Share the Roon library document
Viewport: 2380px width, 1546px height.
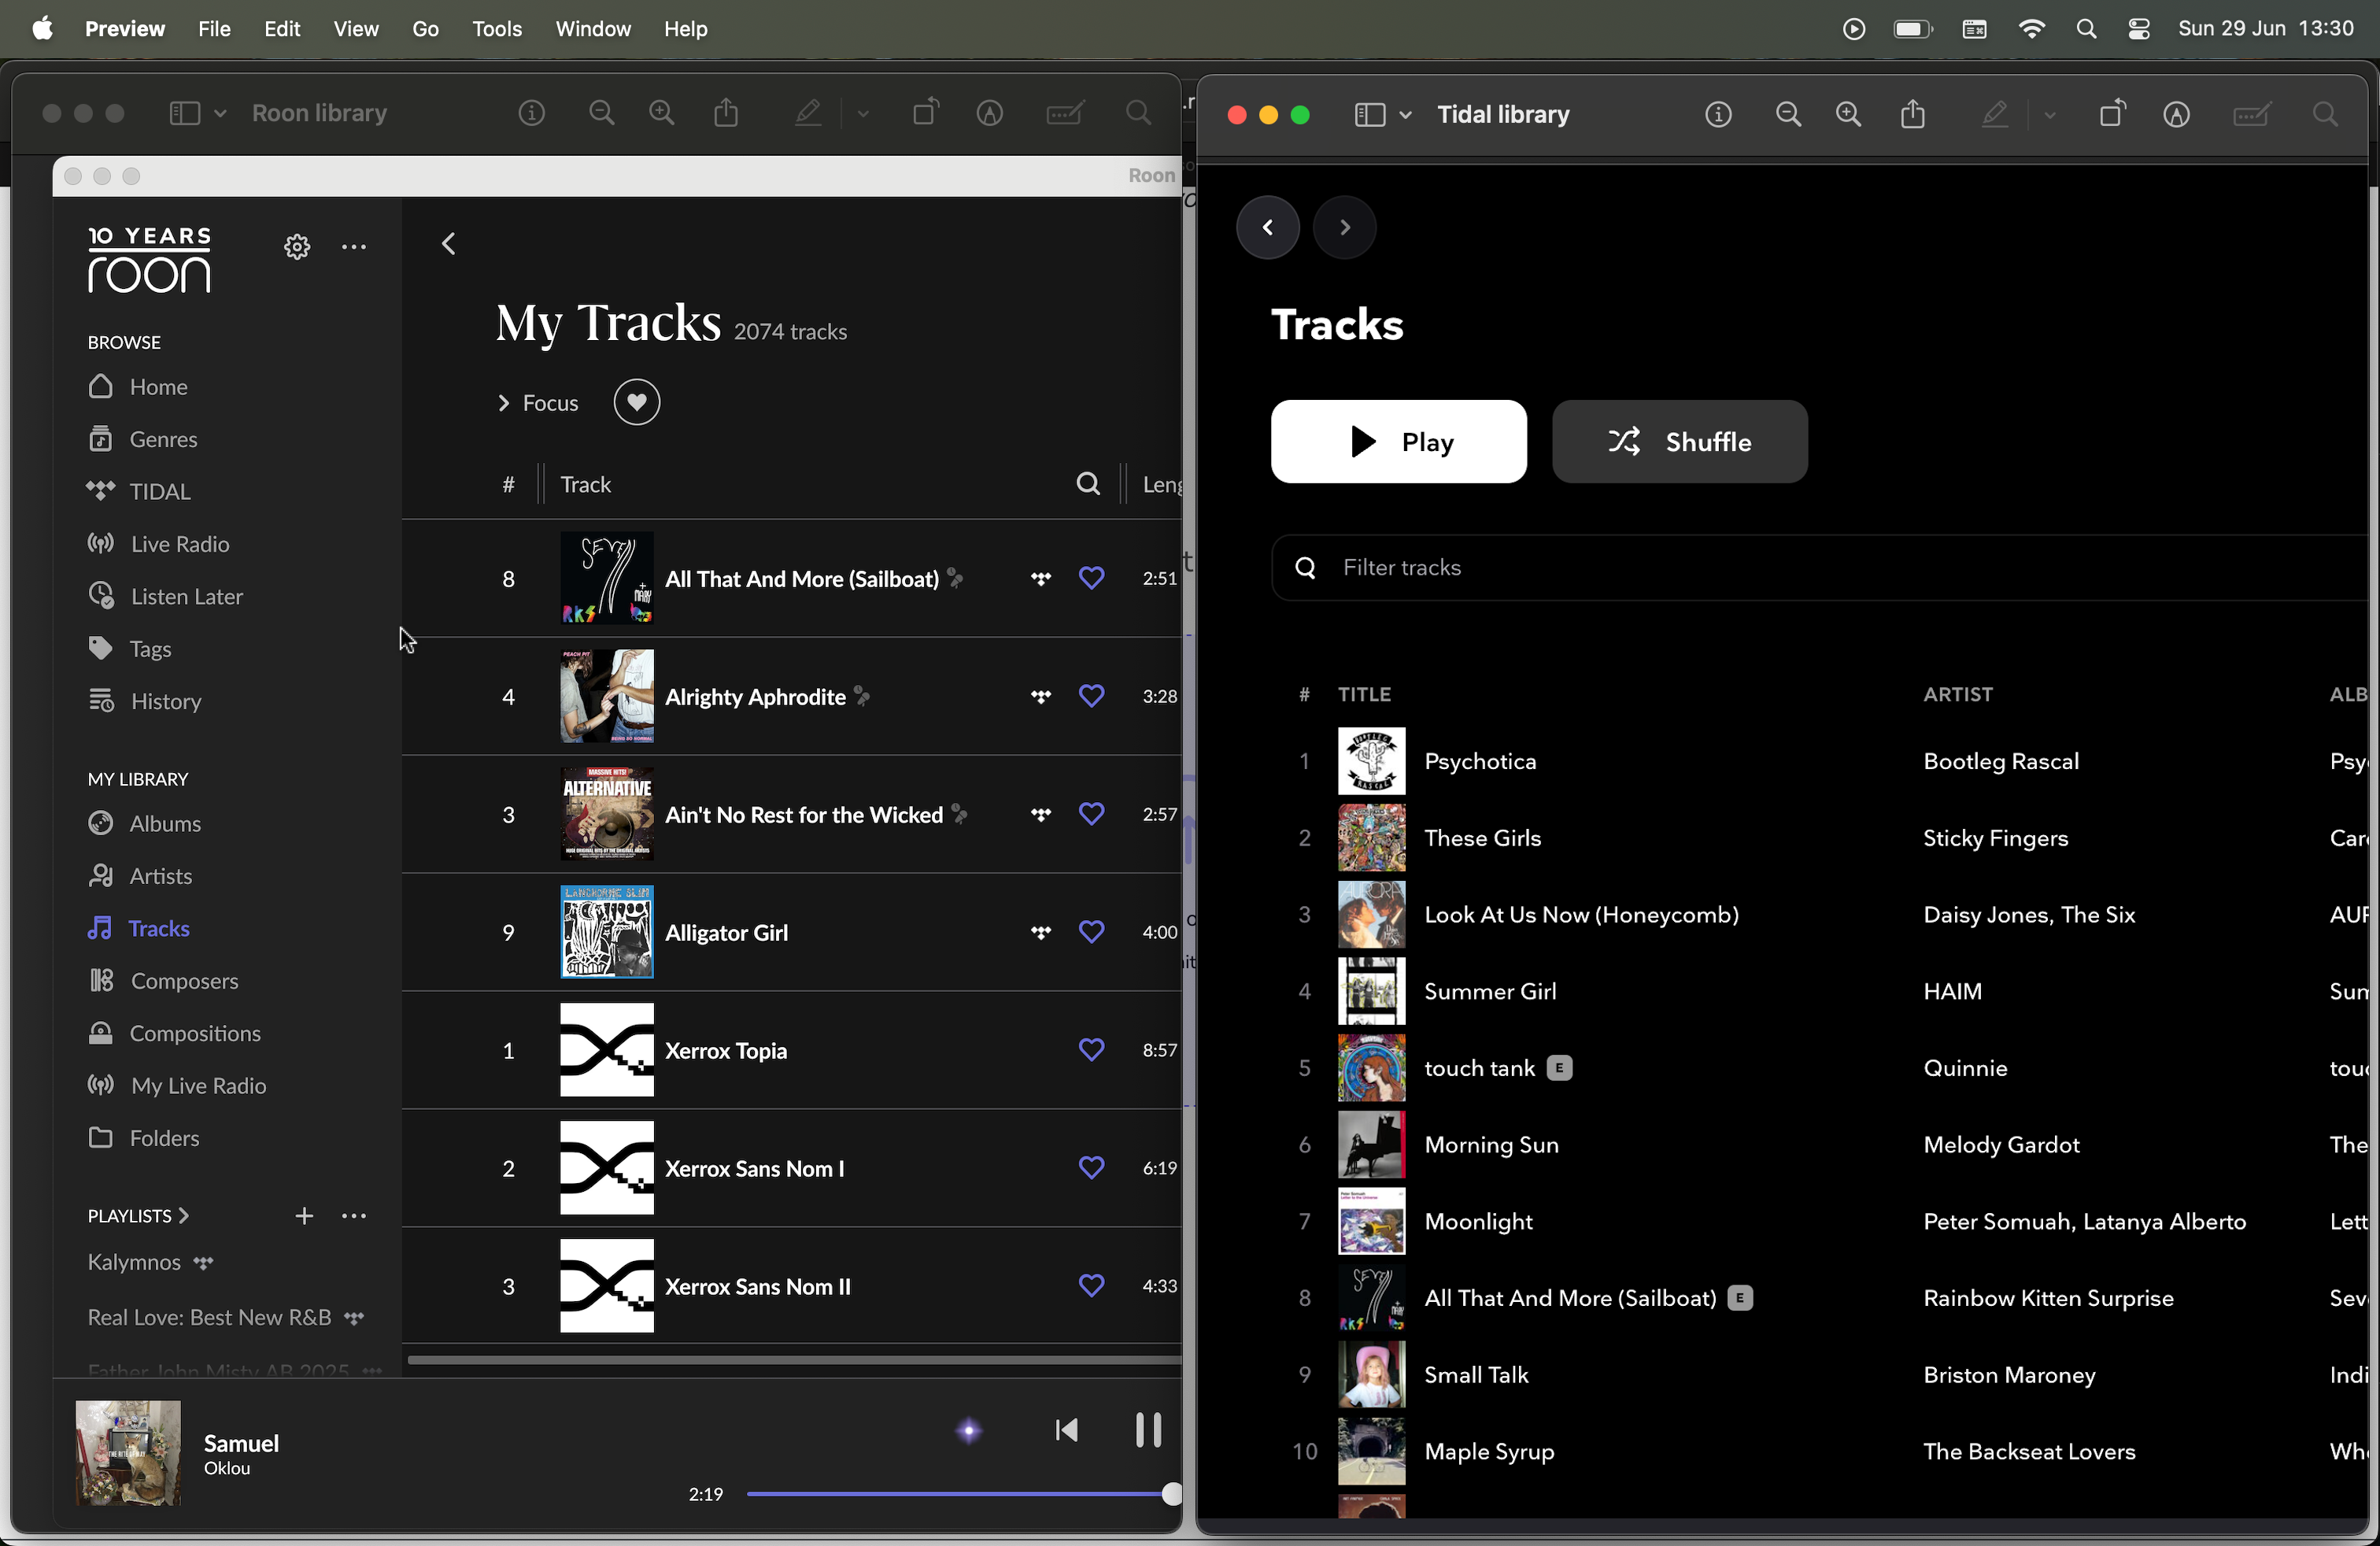[x=726, y=112]
